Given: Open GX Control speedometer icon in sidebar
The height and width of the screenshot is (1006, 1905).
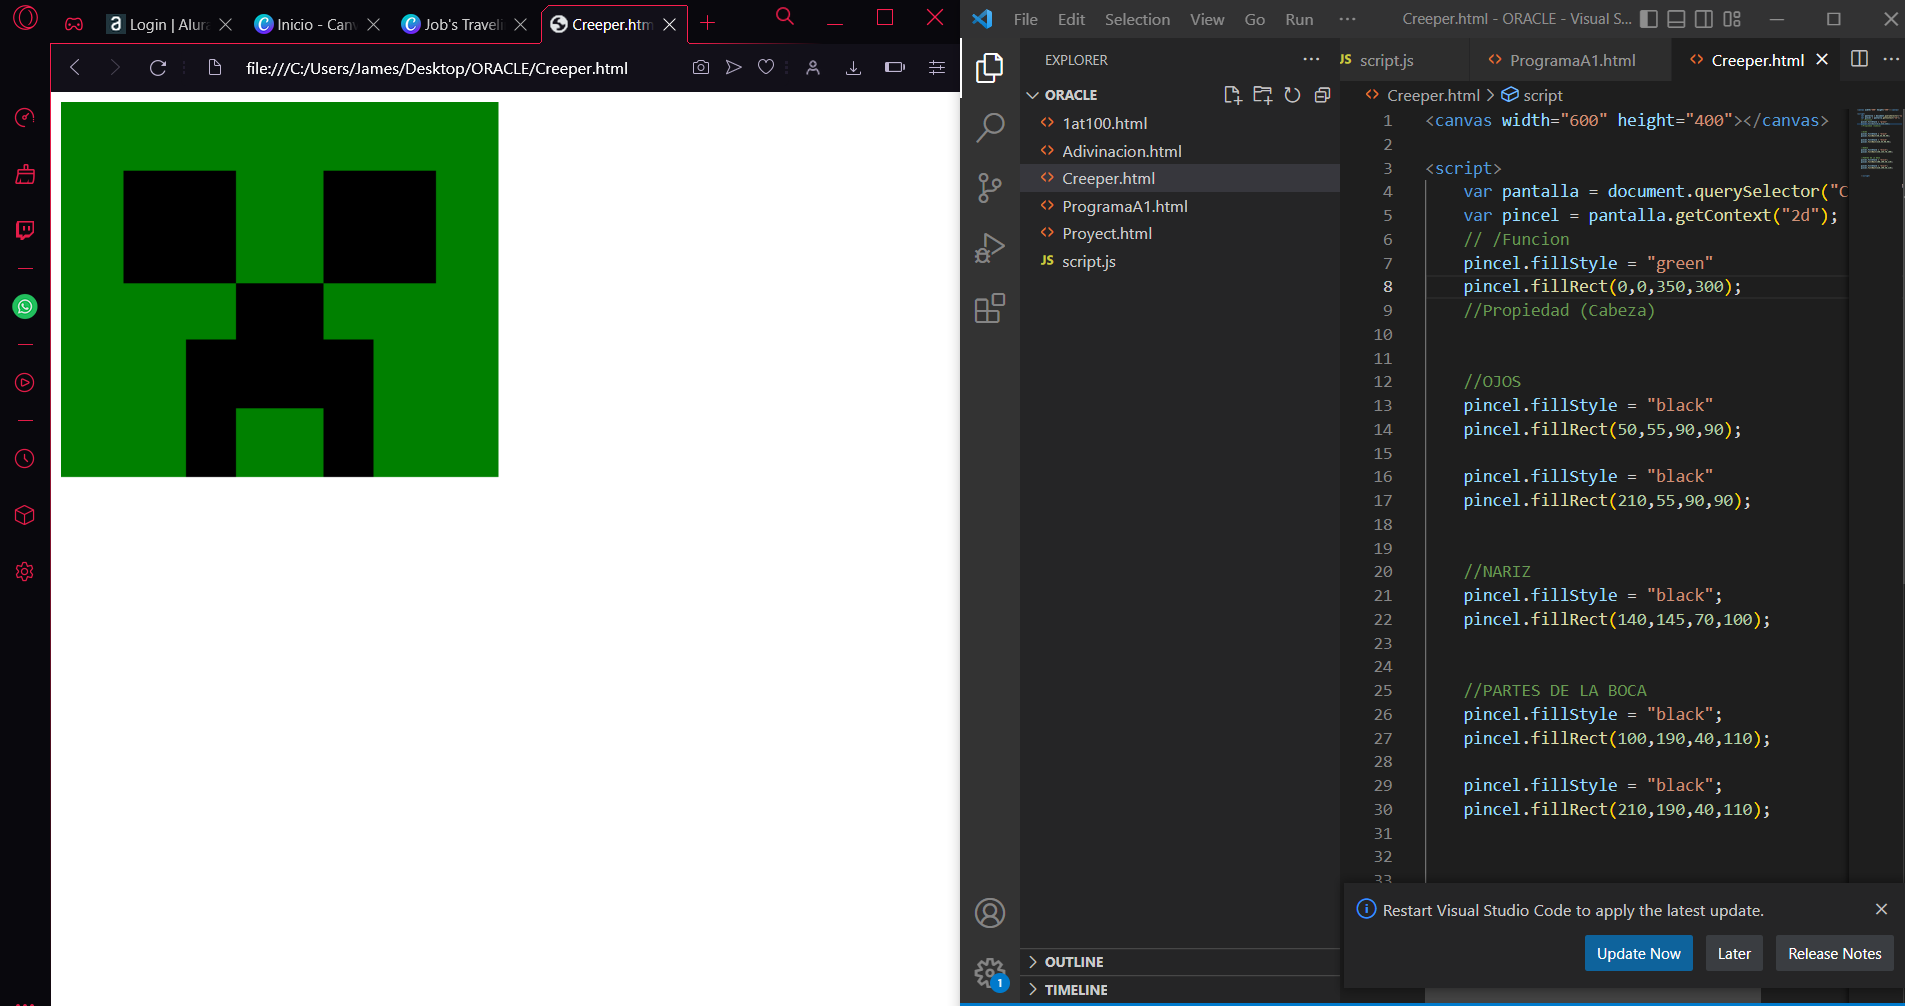Looking at the screenshot, I should click(25, 117).
